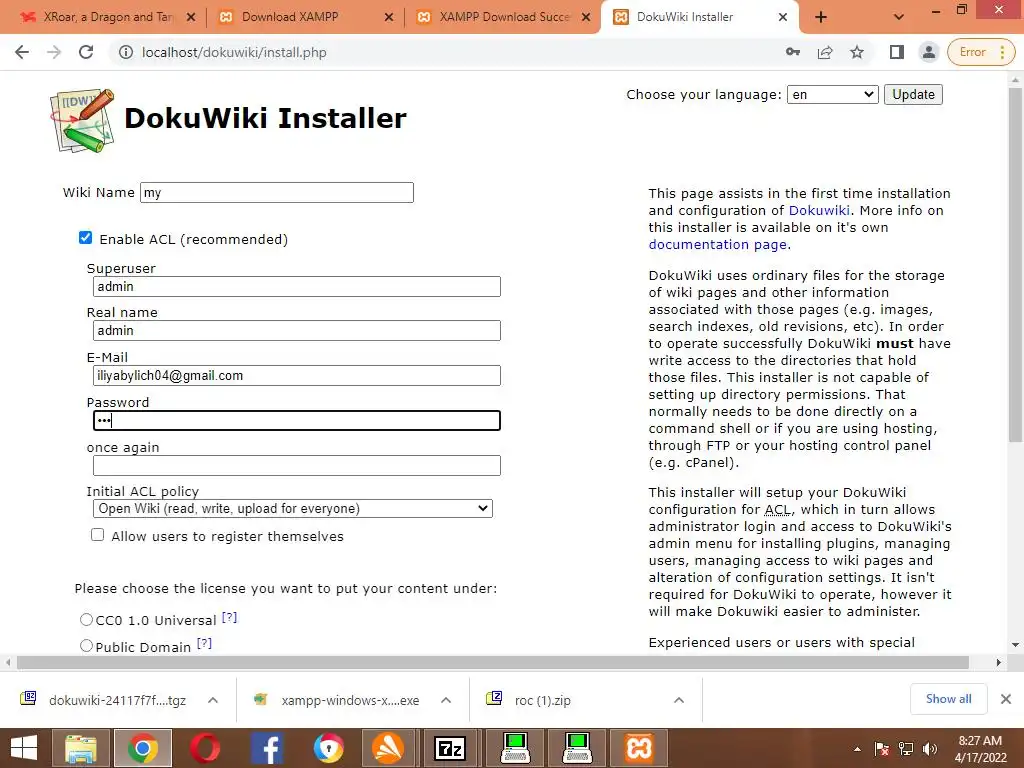Click the share page icon

(x=825, y=52)
